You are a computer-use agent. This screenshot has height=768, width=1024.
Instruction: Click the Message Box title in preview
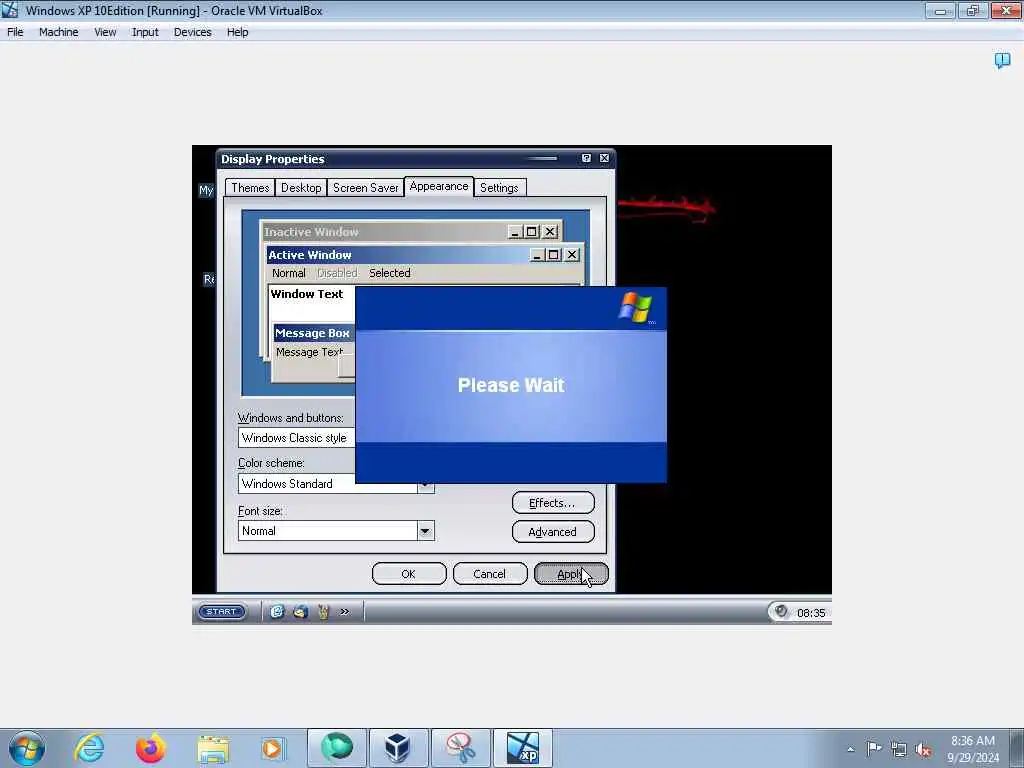click(x=312, y=333)
